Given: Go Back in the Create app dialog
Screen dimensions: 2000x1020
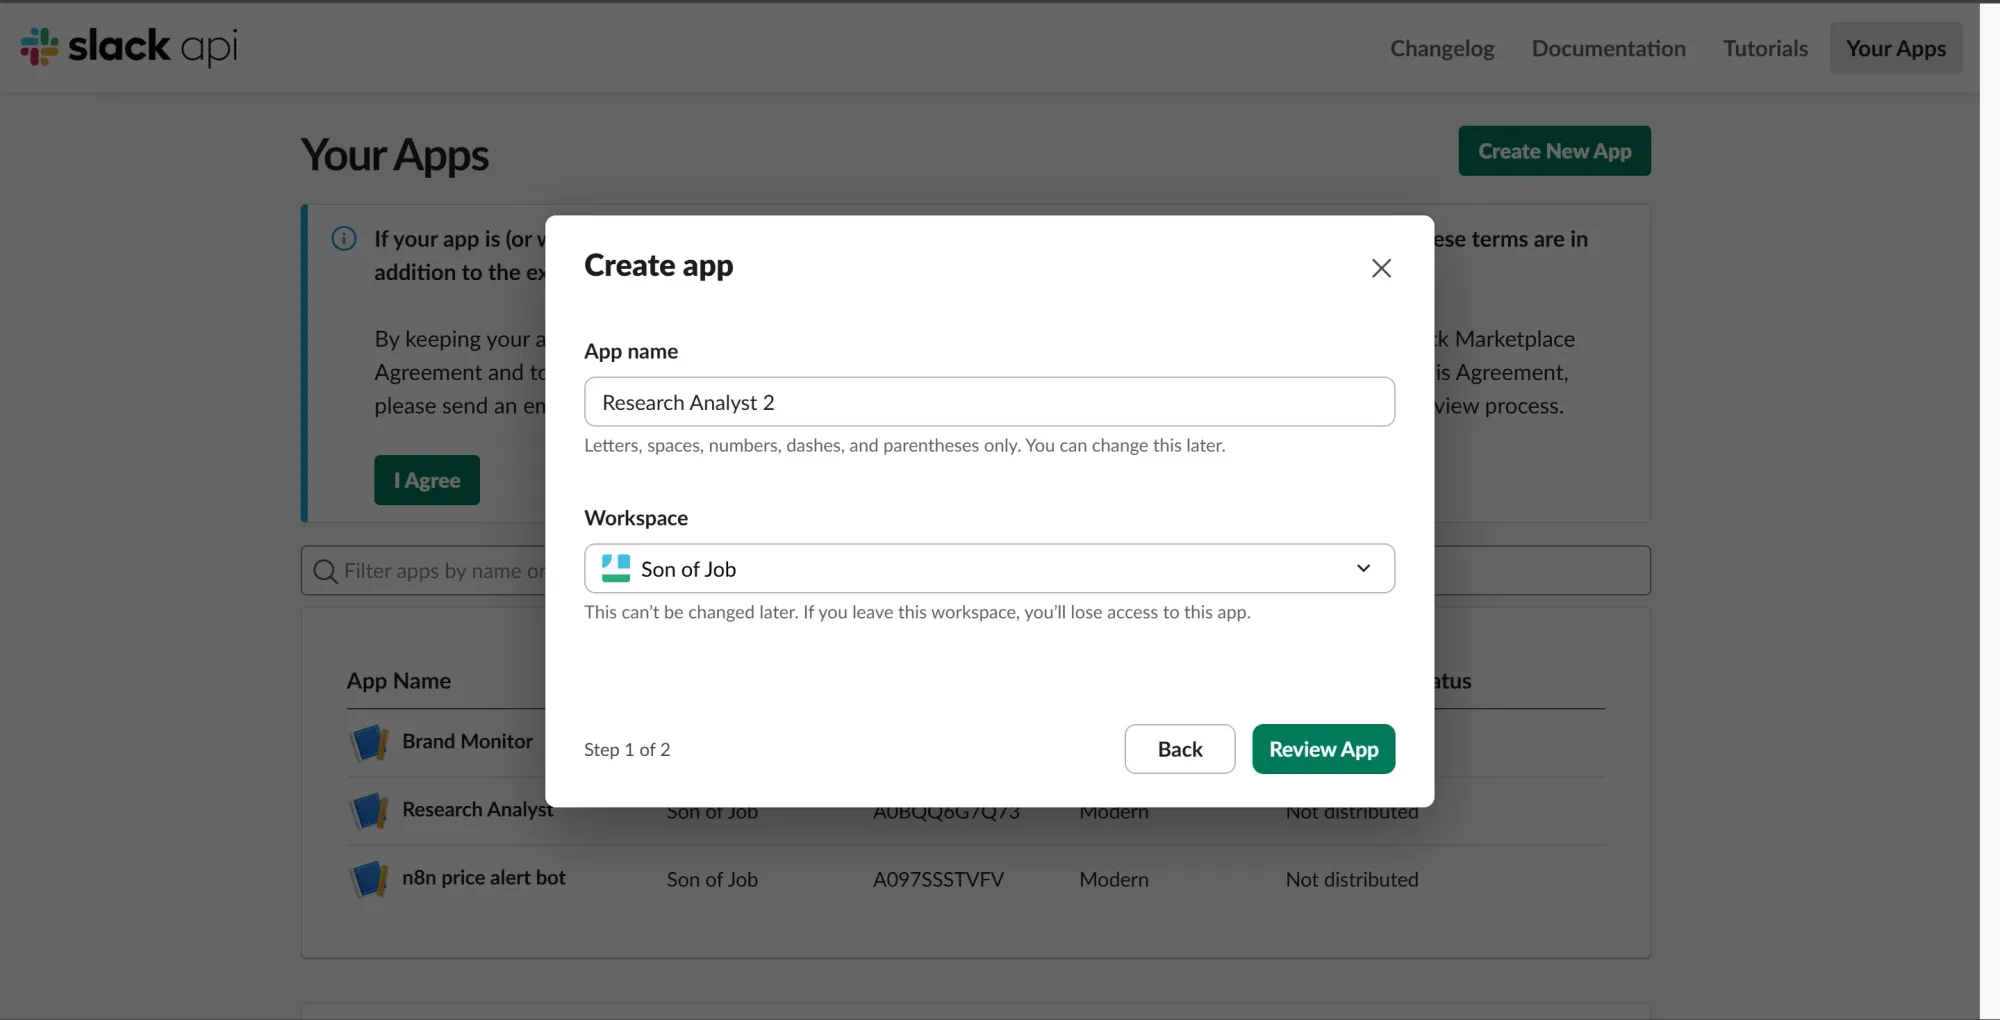Looking at the screenshot, I should coord(1180,749).
